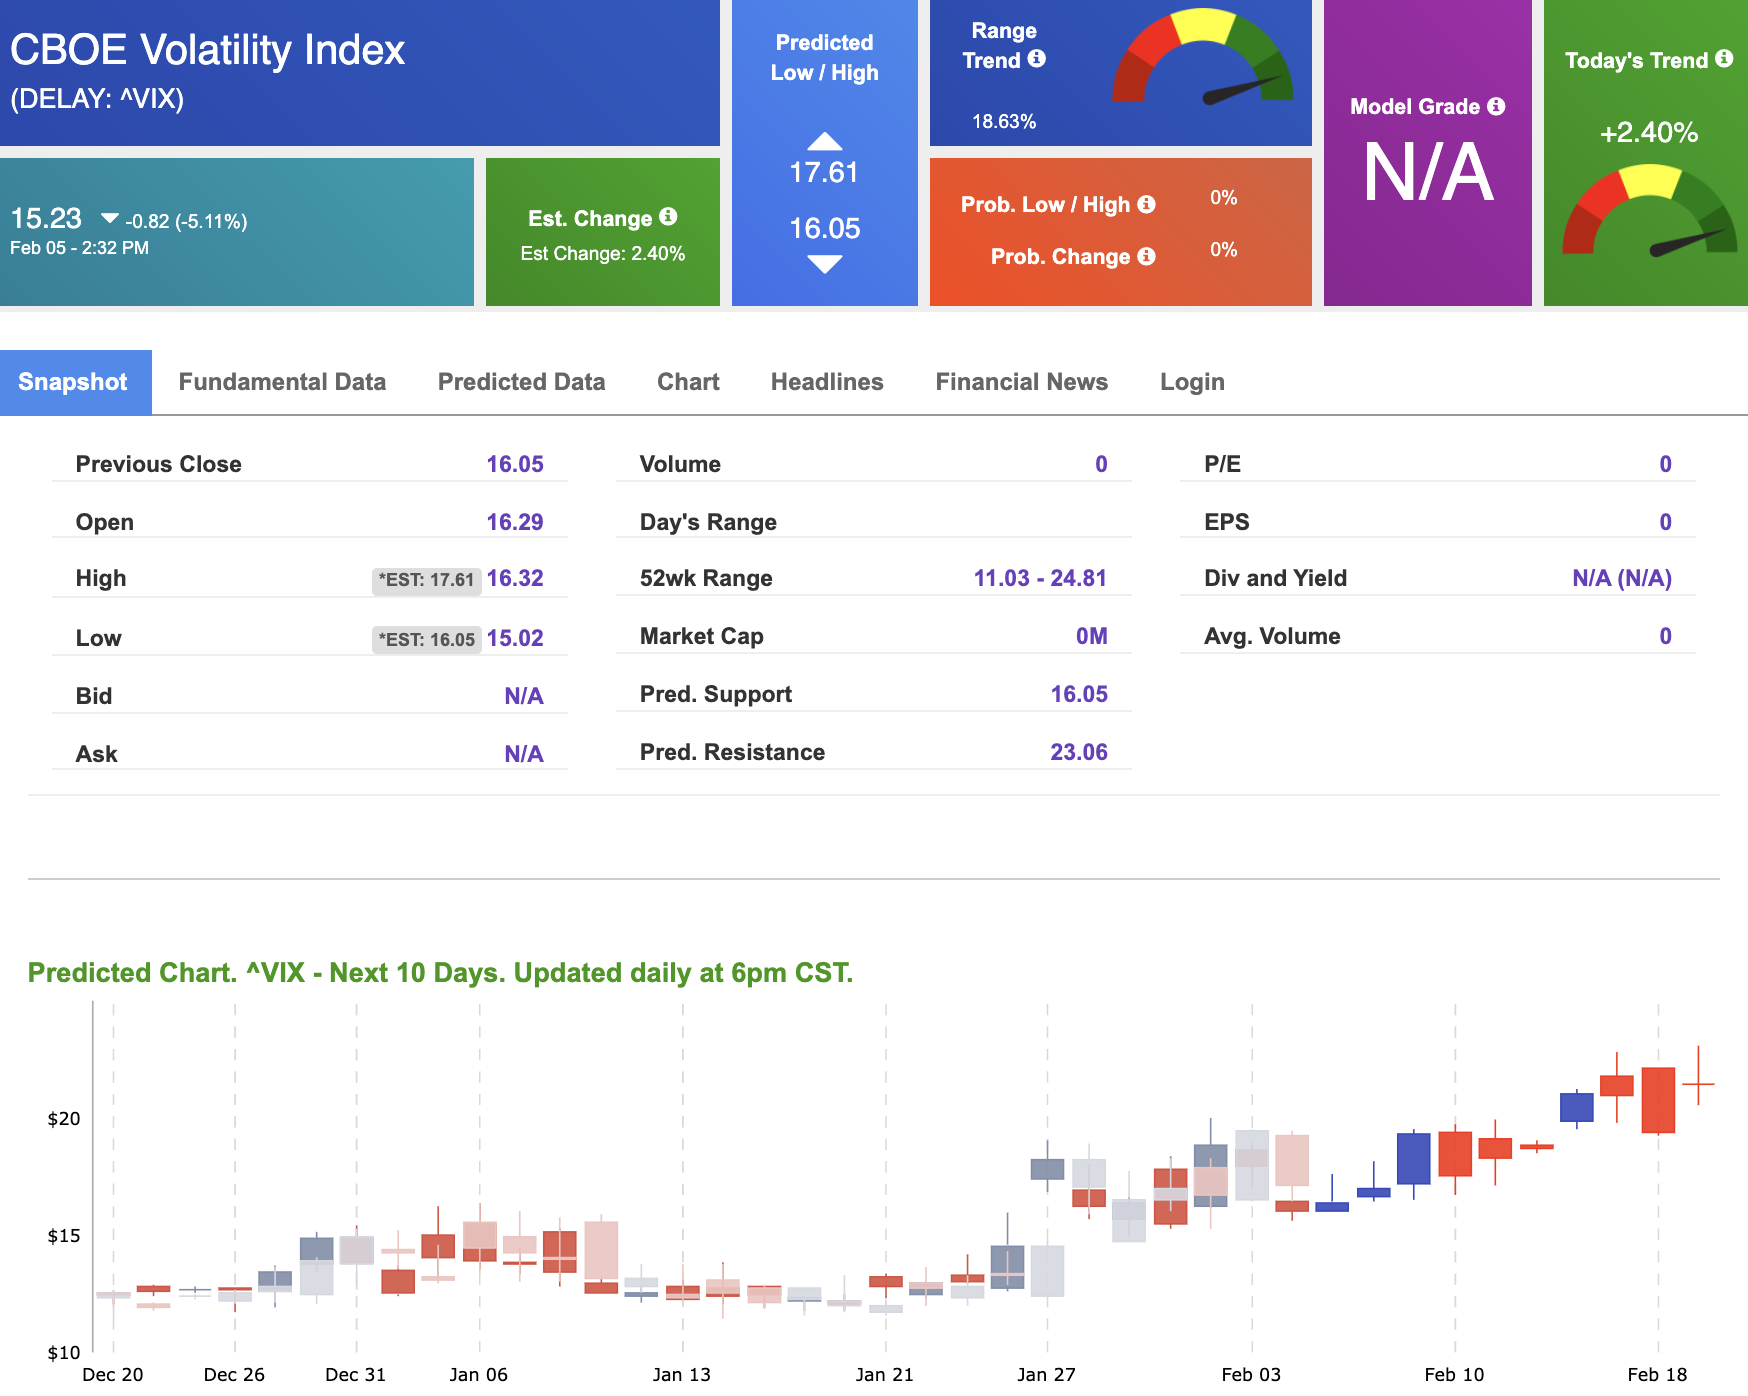Click info icon next to Prob. Low / High

point(1147,204)
